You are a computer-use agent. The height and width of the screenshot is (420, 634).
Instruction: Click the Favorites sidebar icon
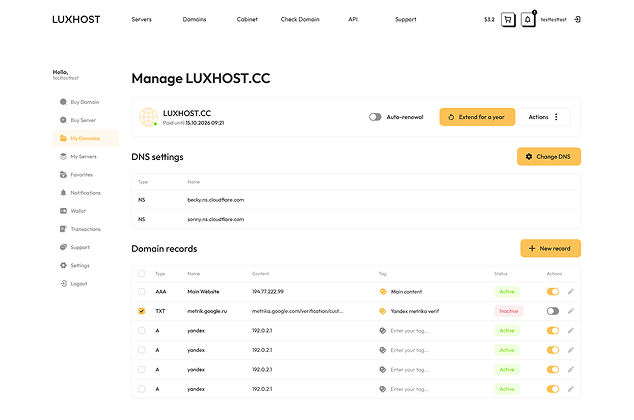click(x=63, y=174)
